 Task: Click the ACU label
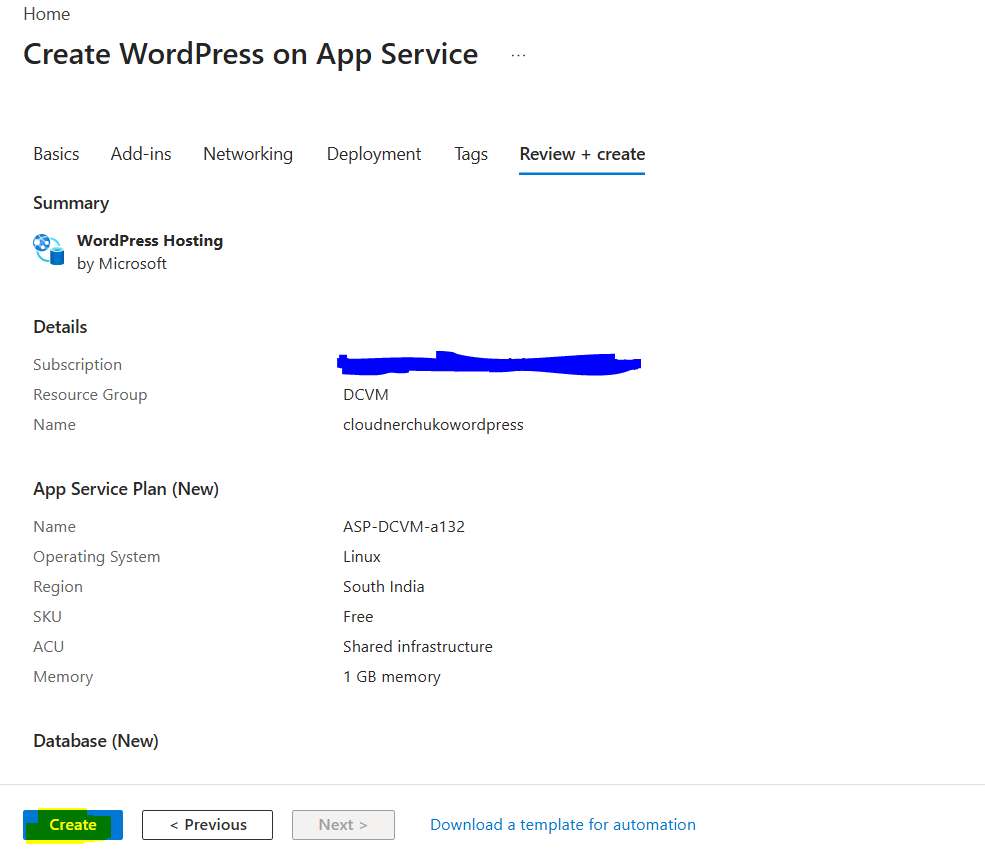[48, 647]
